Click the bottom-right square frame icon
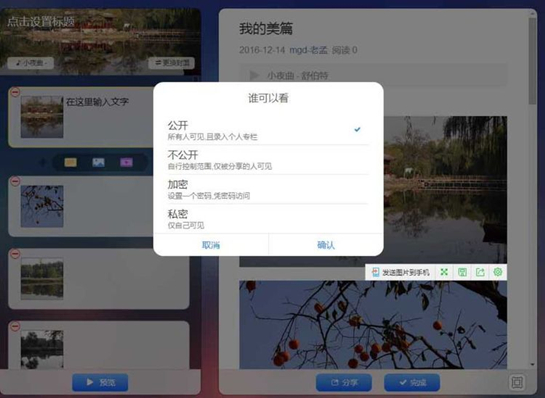545x398 pixels. click(517, 382)
